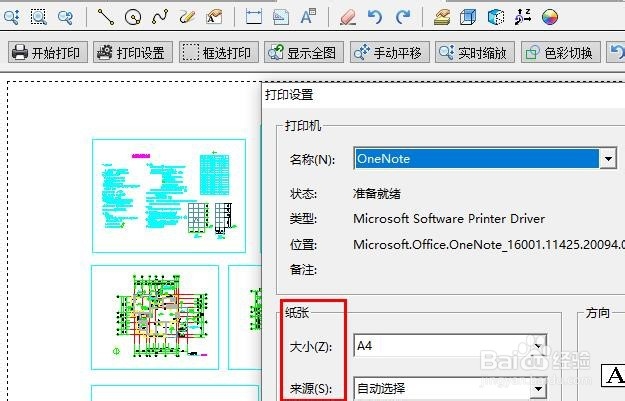Click the Microsoft Software Printer Driver text

point(449,219)
